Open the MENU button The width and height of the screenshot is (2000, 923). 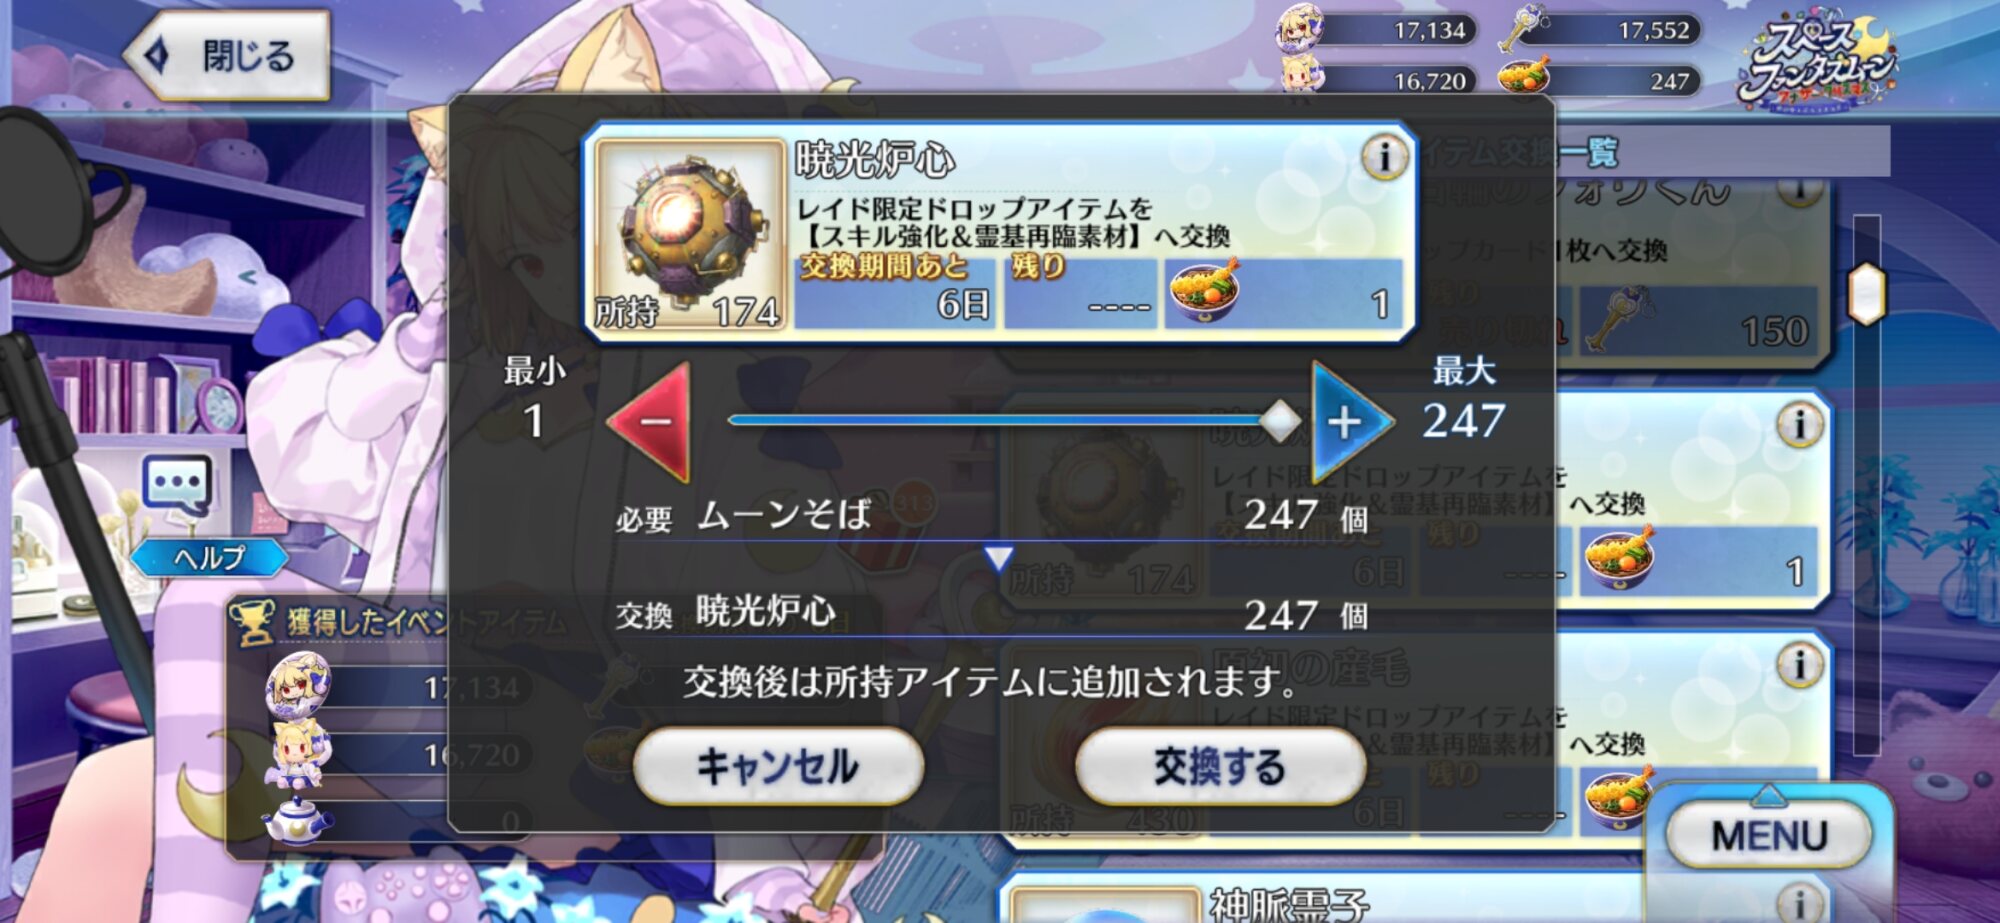pos(1769,835)
